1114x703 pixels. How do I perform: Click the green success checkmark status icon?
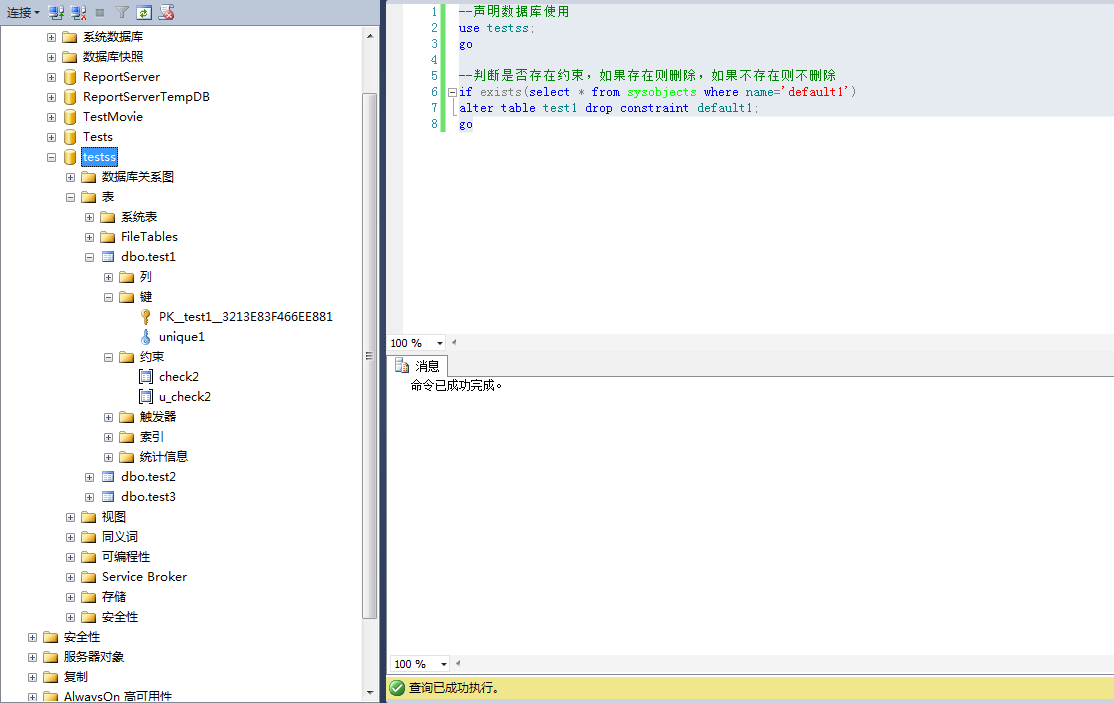397,687
